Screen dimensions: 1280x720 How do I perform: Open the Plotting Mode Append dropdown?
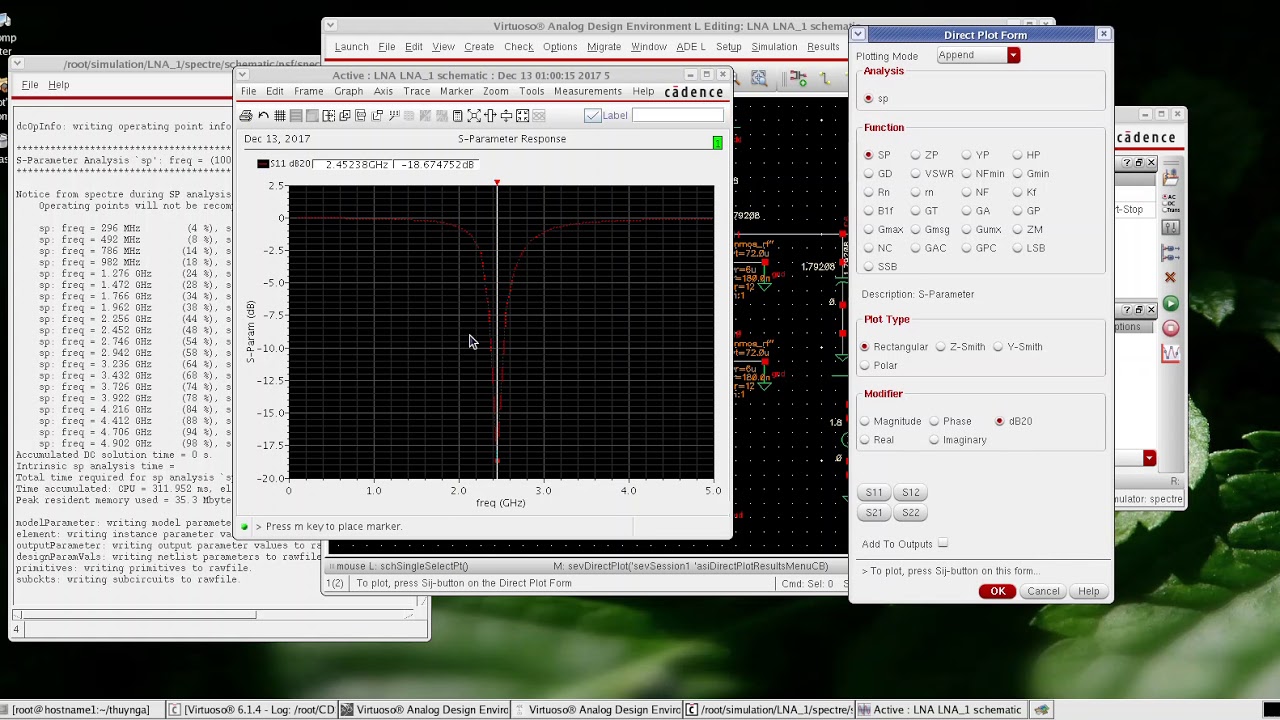(978, 56)
